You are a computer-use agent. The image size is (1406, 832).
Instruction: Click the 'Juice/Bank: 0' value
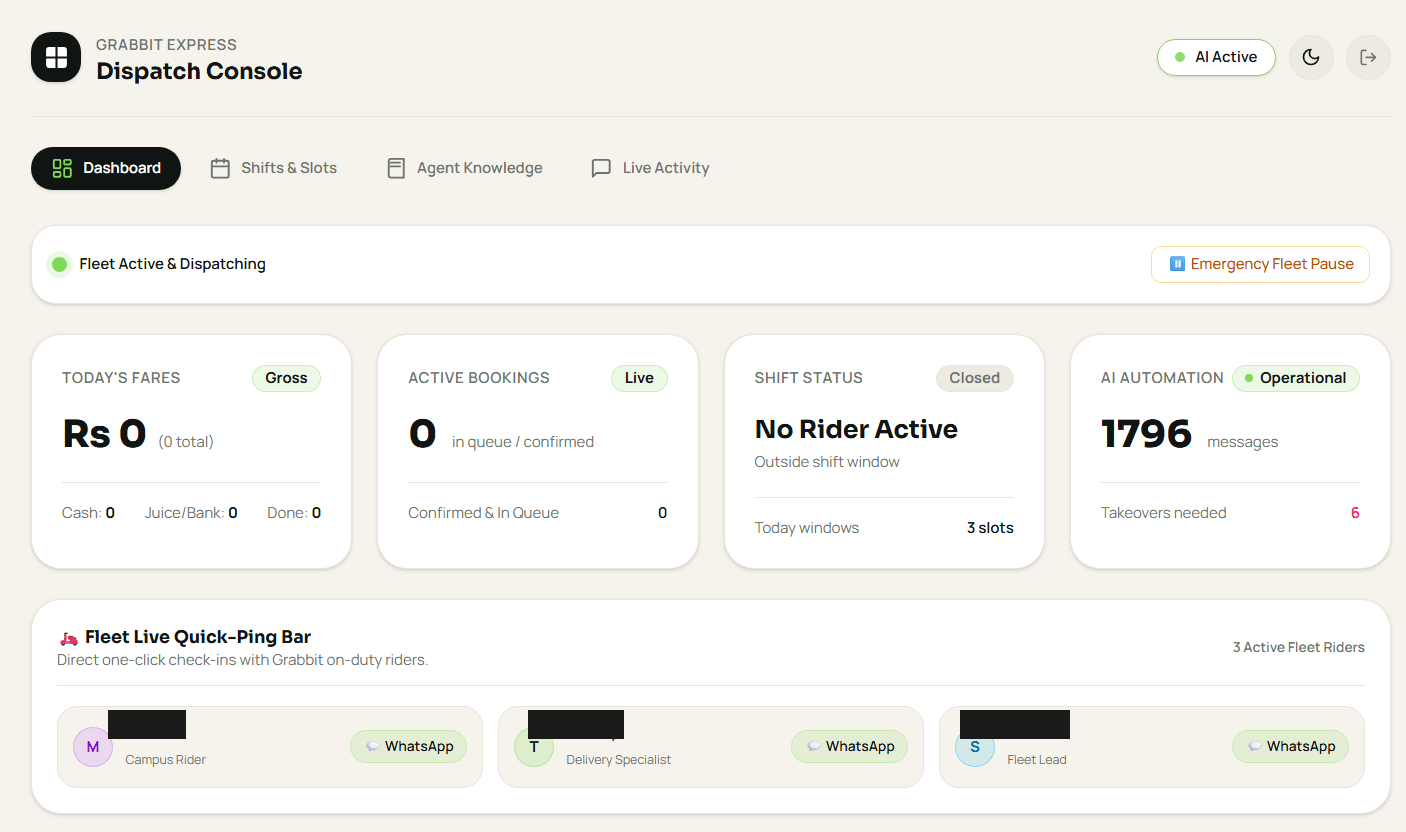point(191,513)
